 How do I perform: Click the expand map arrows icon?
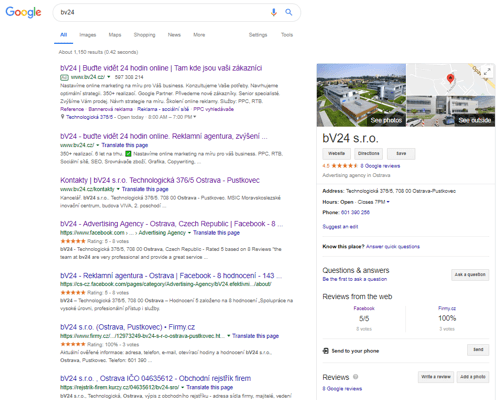click(487, 71)
